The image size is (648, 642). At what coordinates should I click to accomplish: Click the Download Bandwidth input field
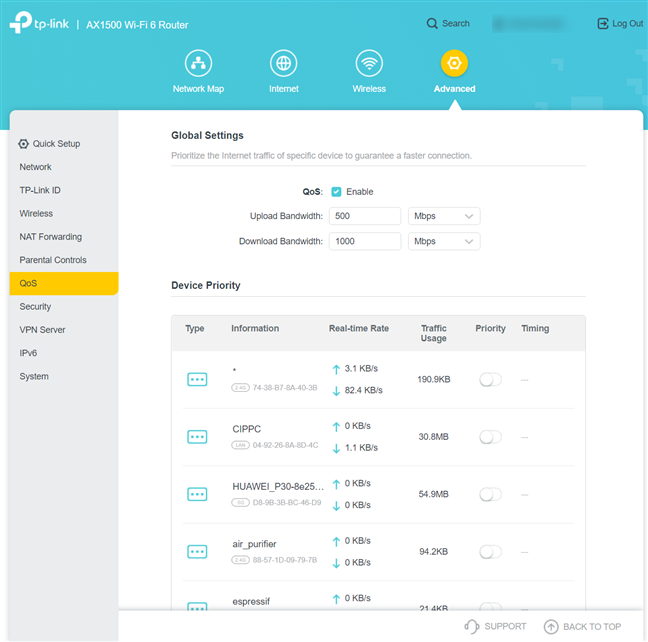(365, 241)
